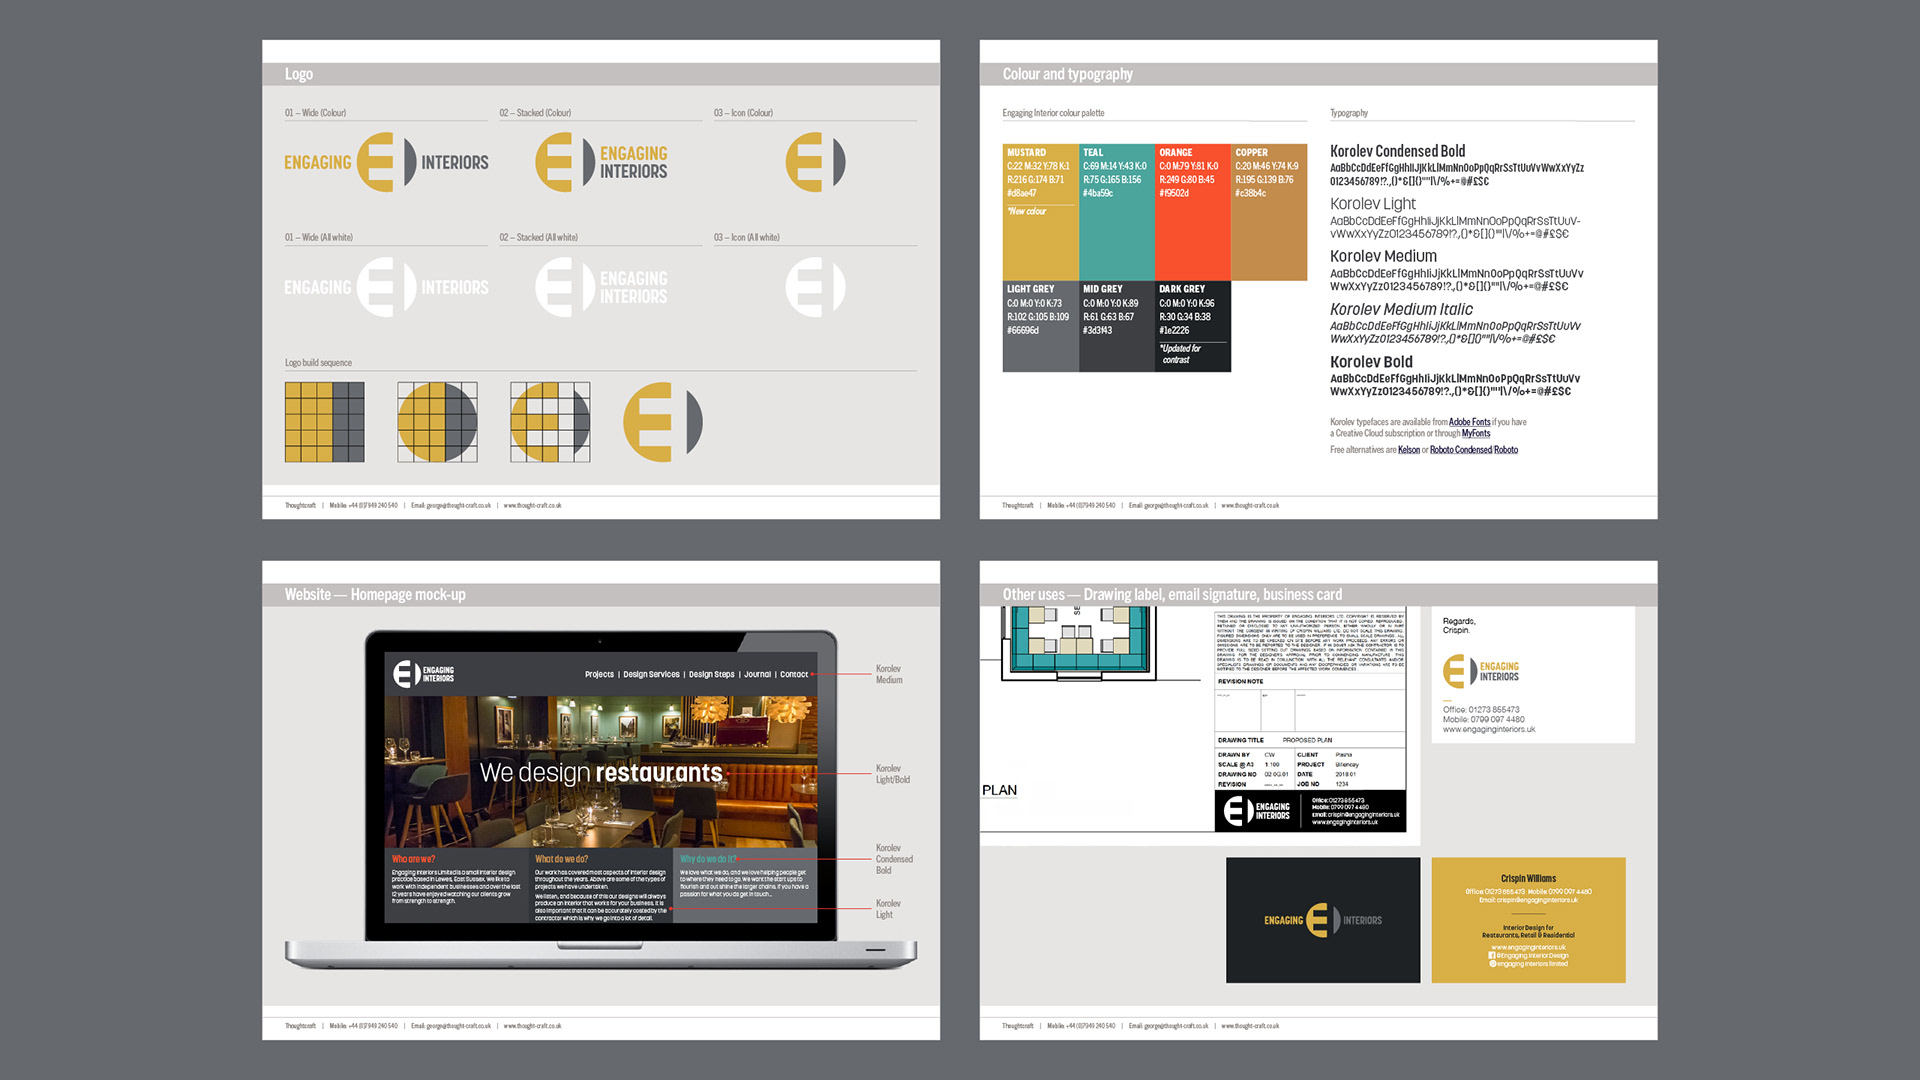The width and height of the screenshot is (1920, 1080).
Task: Pick the Teal colour swatch
Action: (x=1117, y=212)
